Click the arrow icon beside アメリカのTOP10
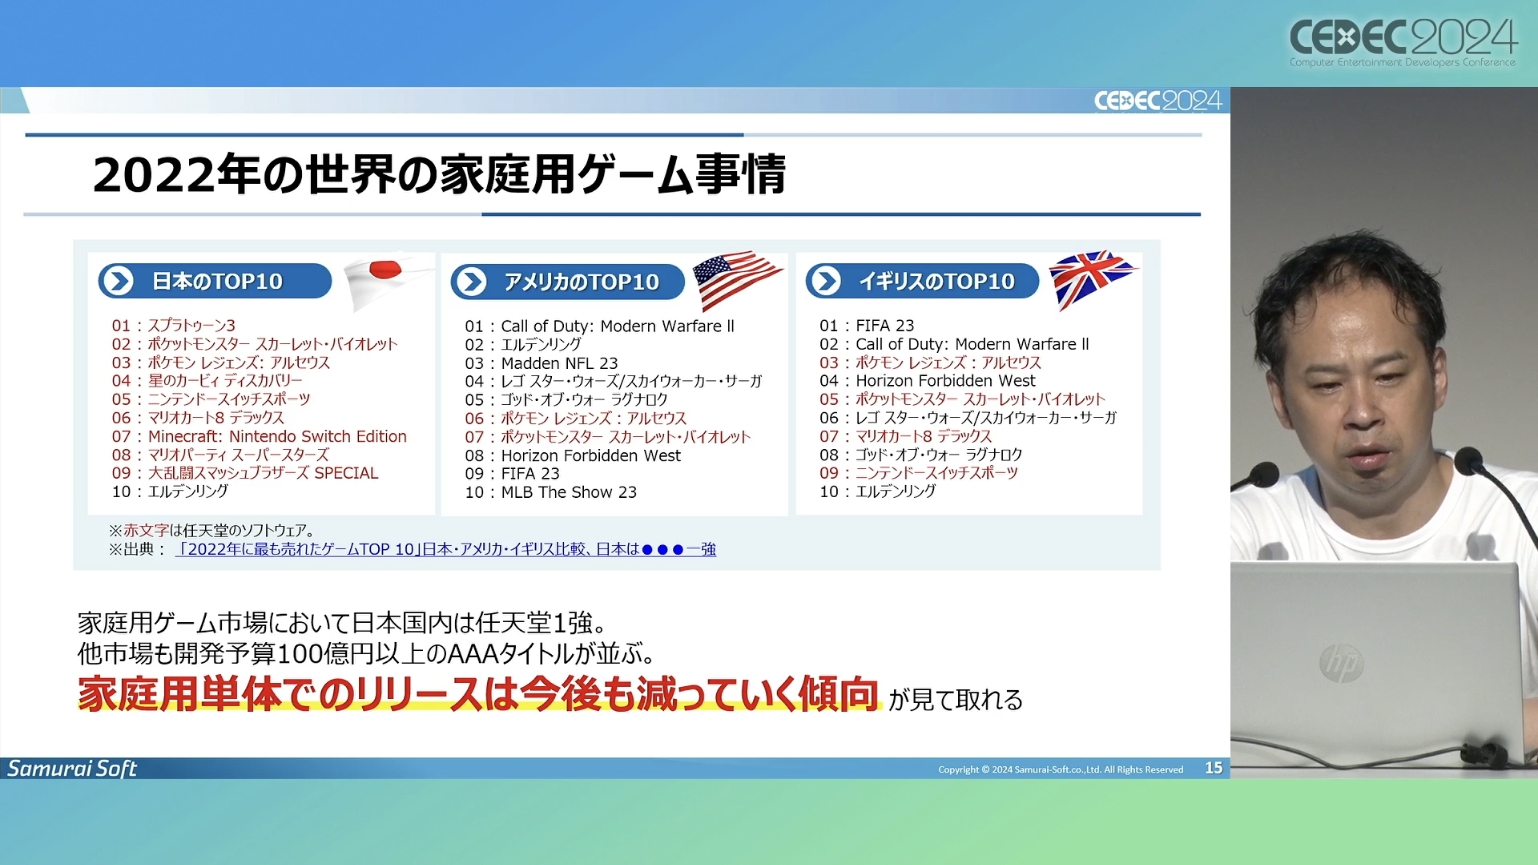This screenshot has width=1538, height=865. [470, 282]
